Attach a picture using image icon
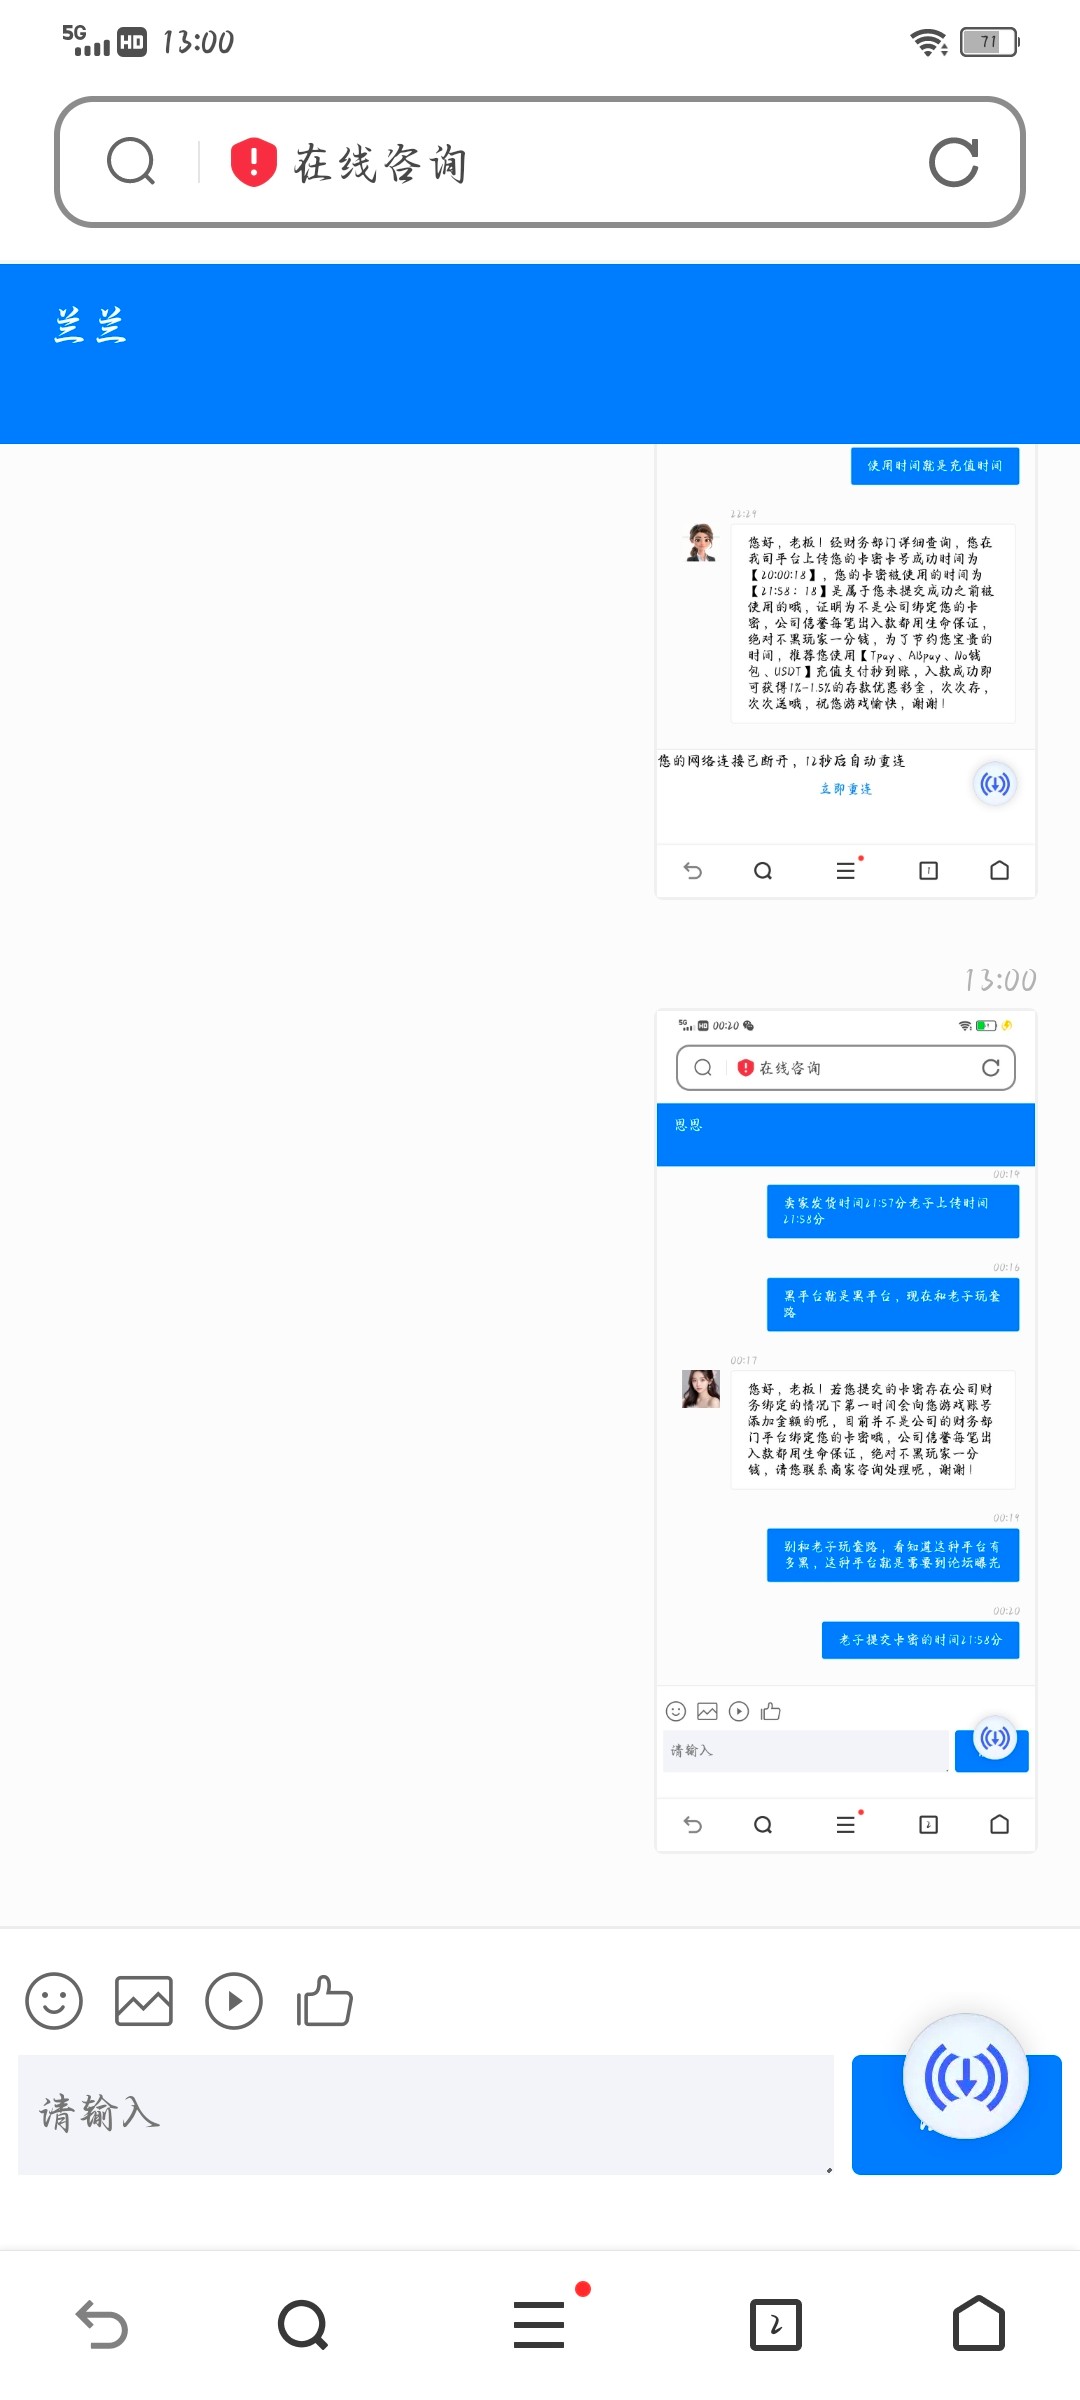Viewport: 1080px width, 2400px height. point(144,2001)
